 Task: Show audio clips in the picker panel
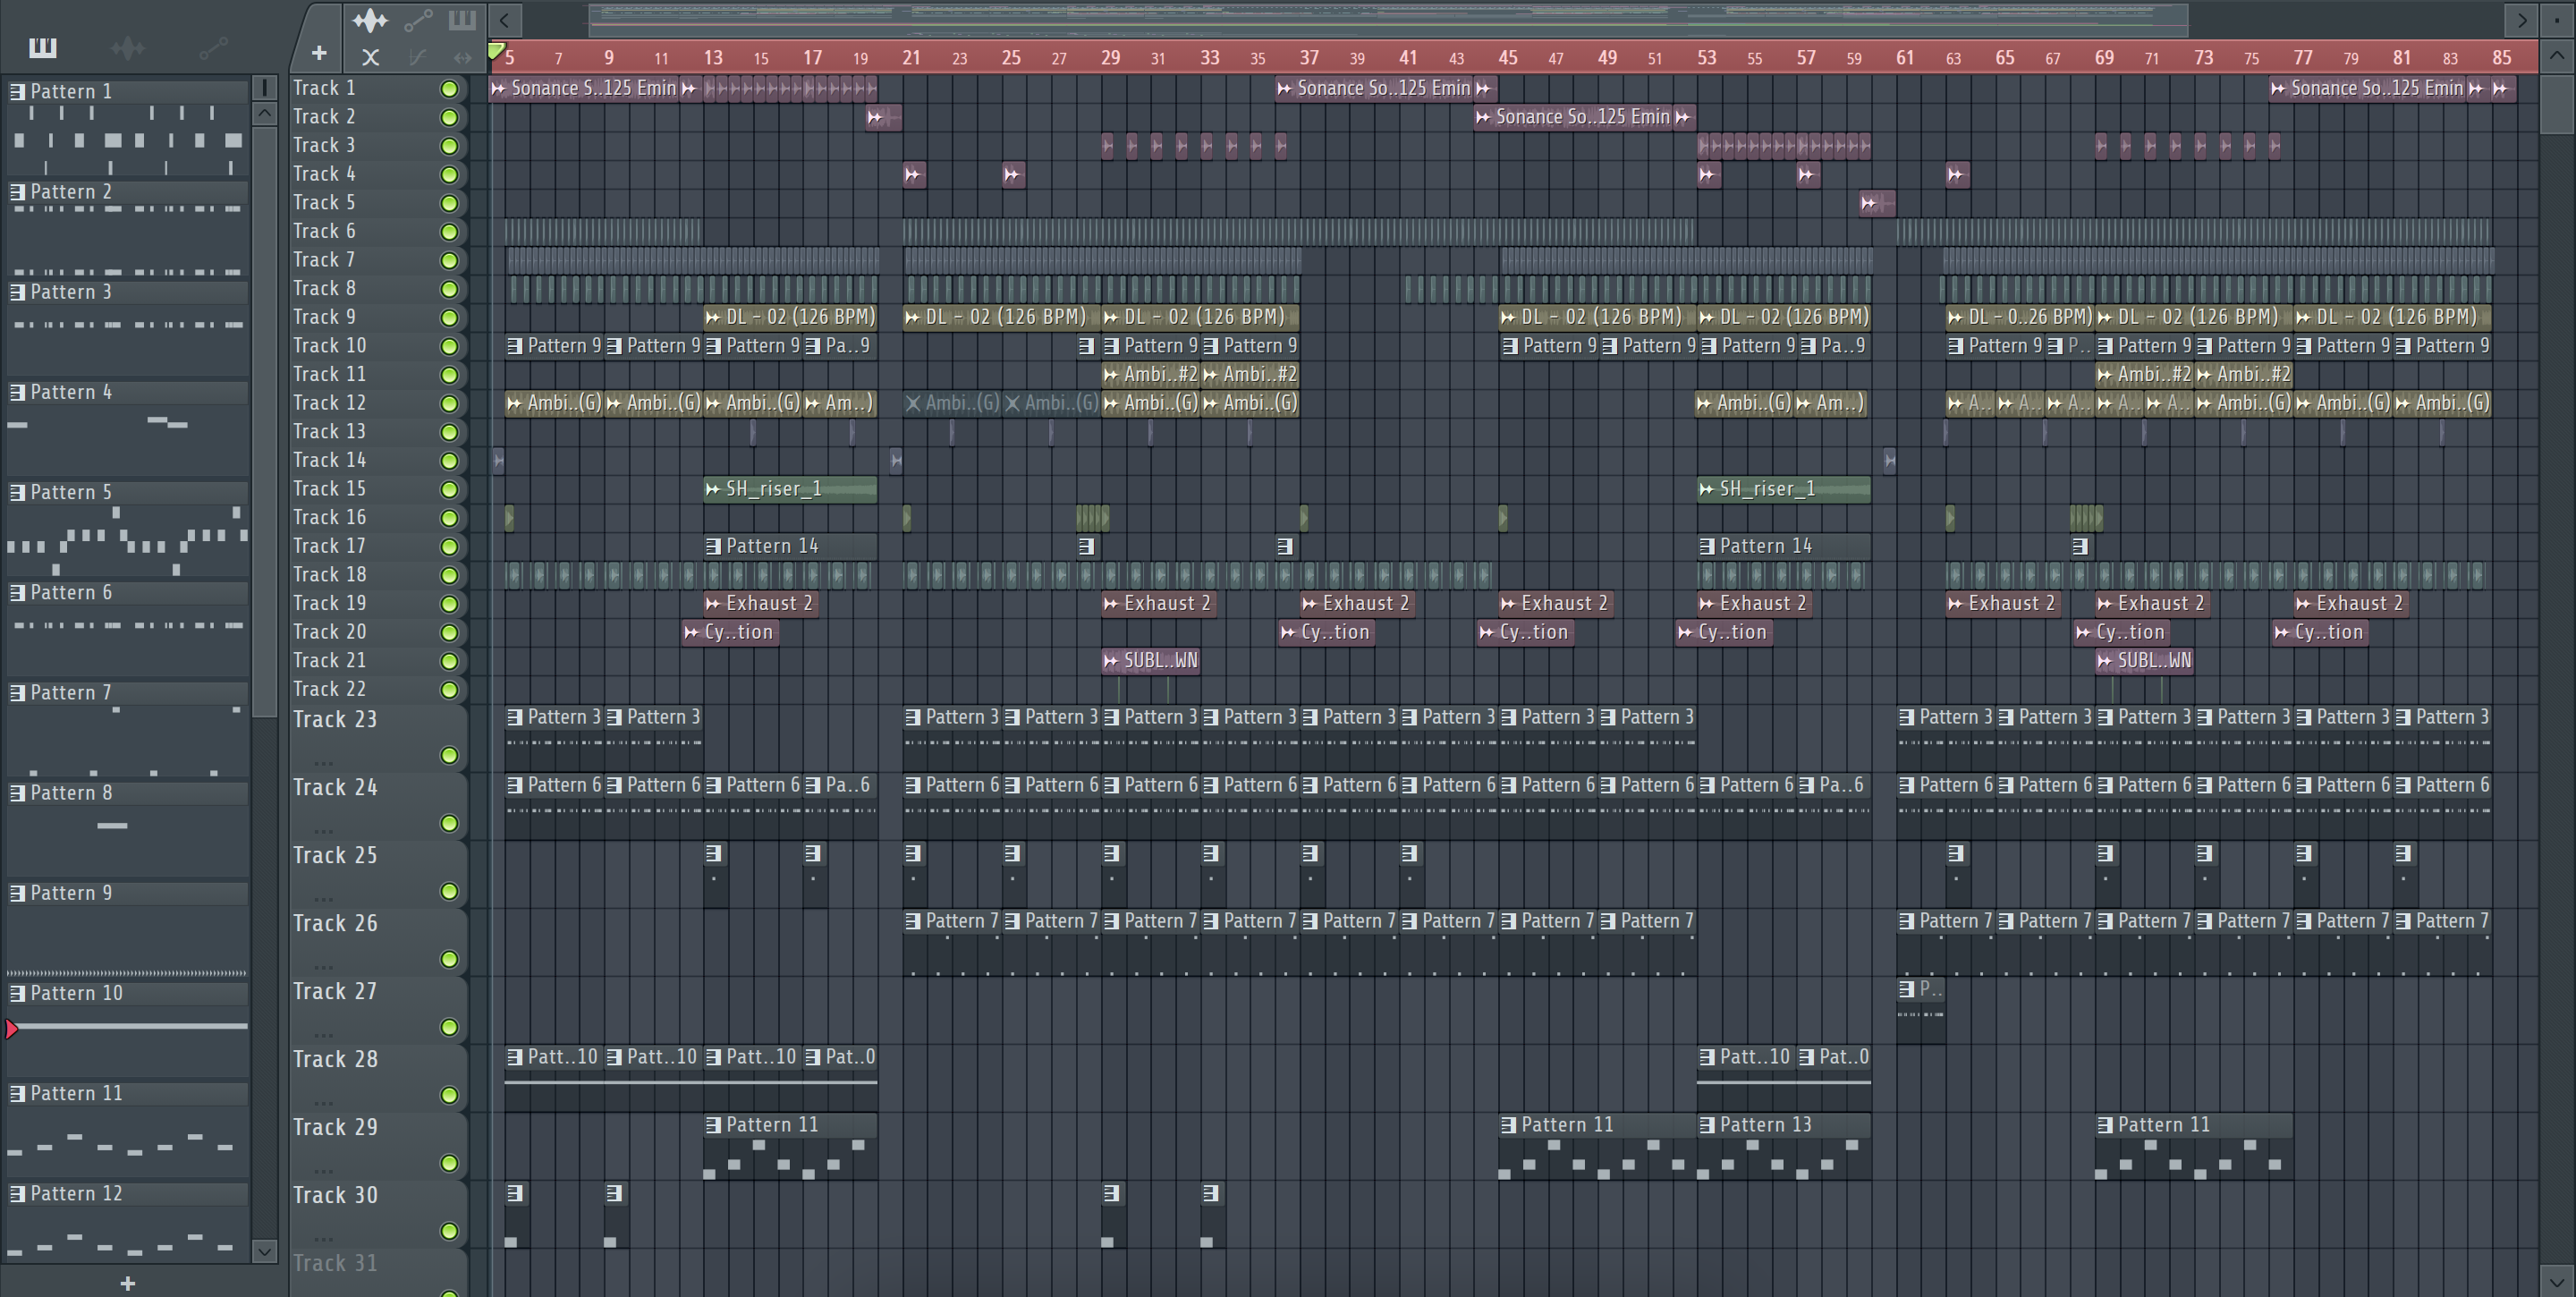[x=128, y=47]
